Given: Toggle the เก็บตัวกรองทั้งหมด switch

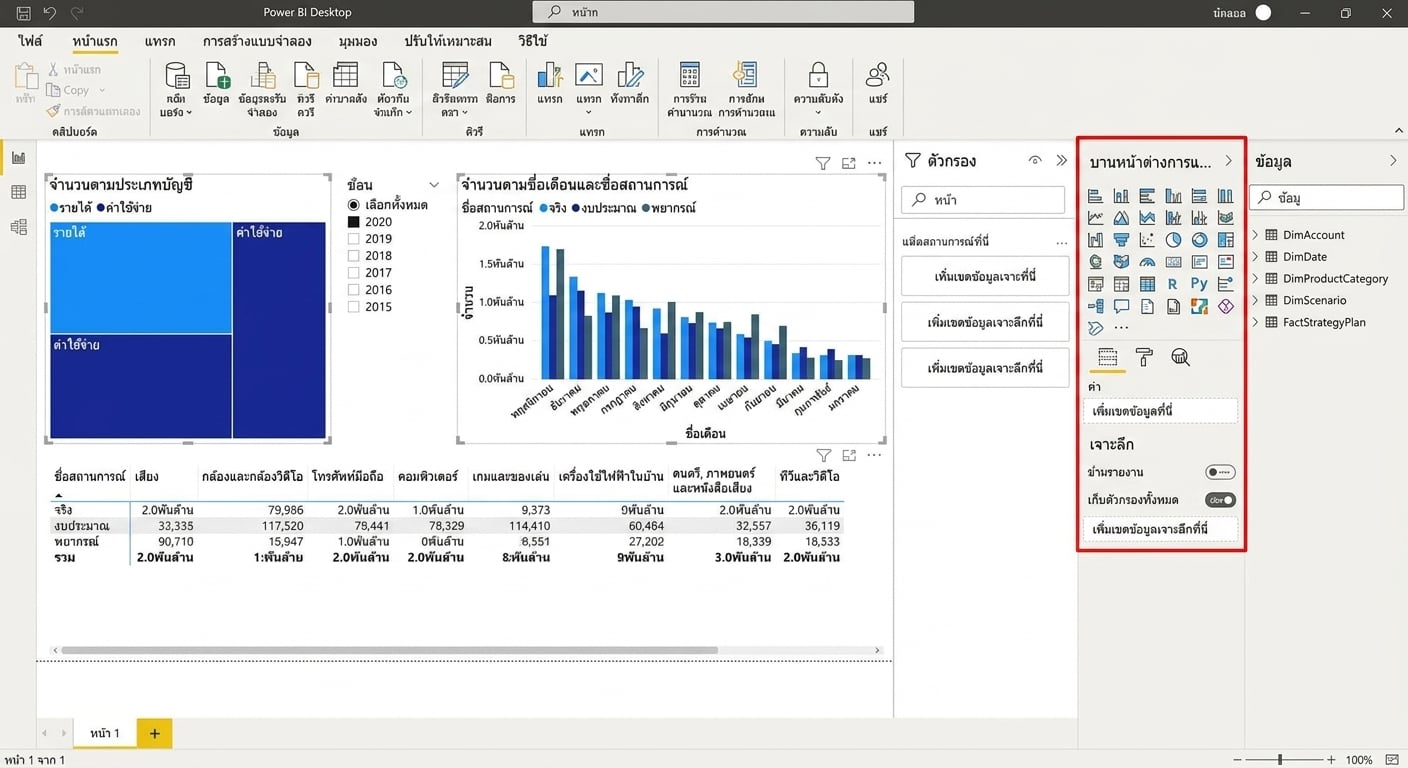Looking at the screenshot, I should pos(1220,499).
